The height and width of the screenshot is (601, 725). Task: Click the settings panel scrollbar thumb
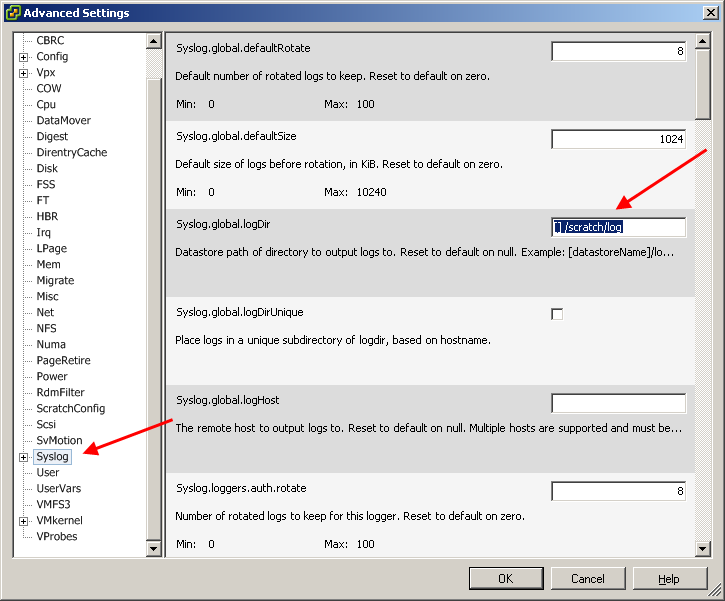pos(703,84)
